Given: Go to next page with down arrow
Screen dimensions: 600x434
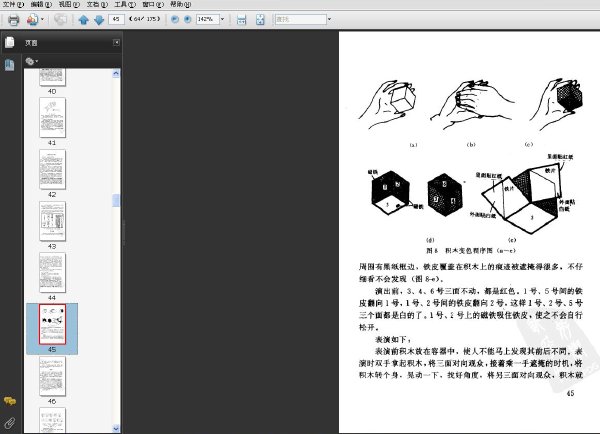Looking at the screenshot, I should [99, 20].
